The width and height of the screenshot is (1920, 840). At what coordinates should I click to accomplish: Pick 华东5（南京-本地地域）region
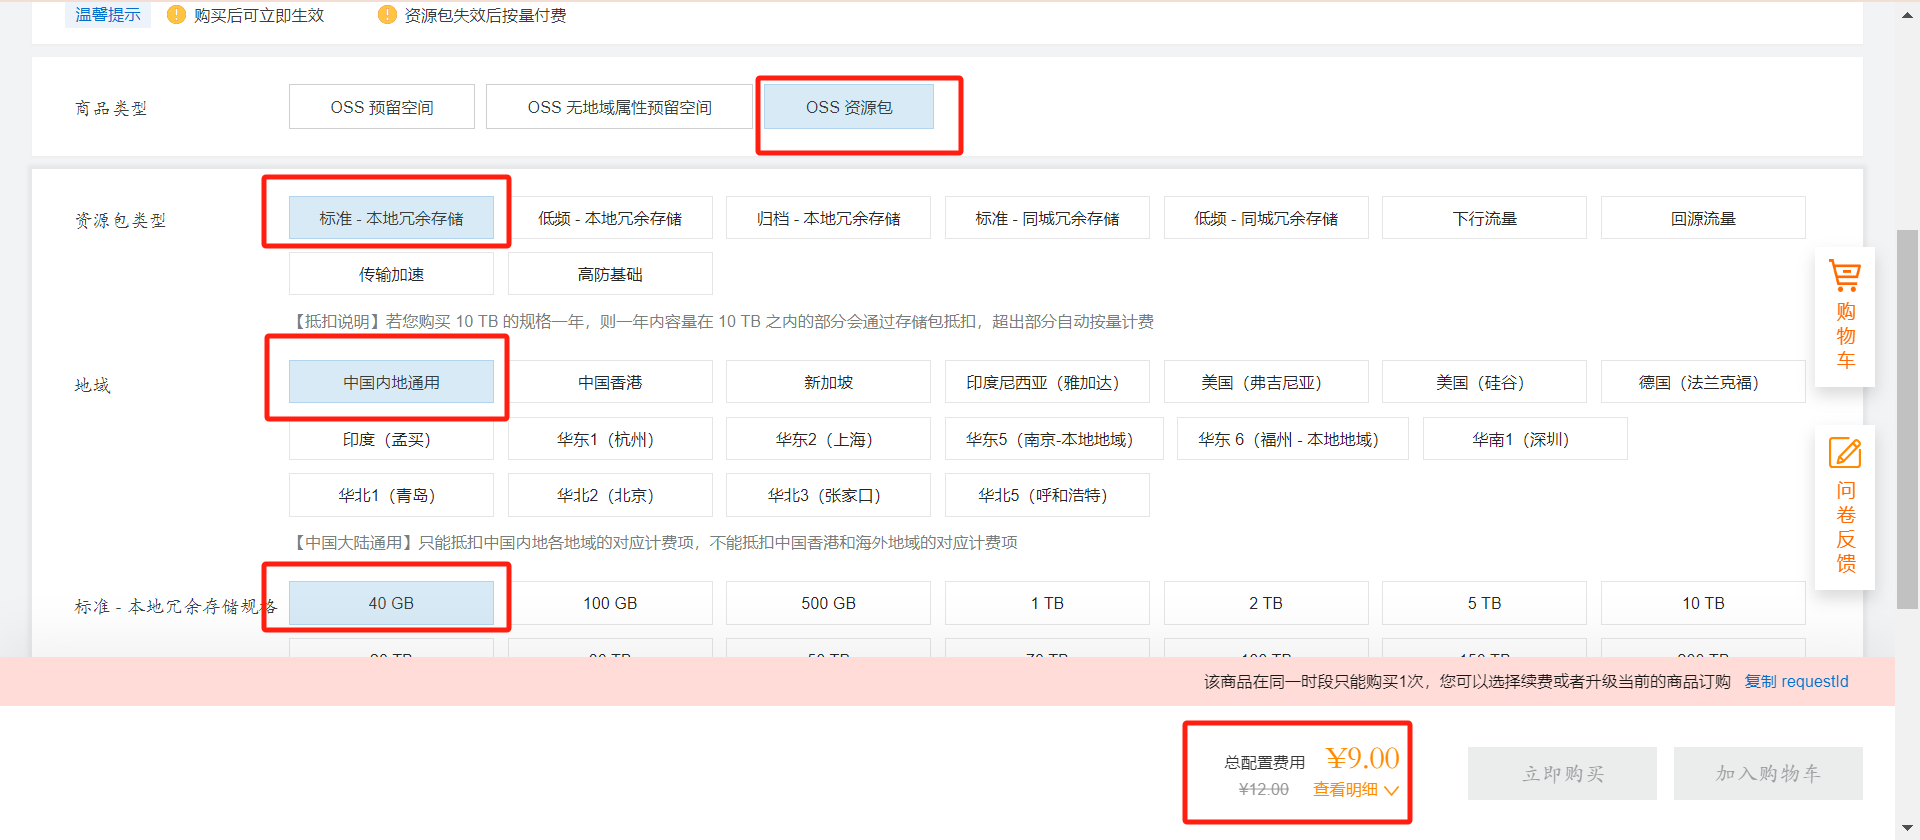coord(1054,439)
